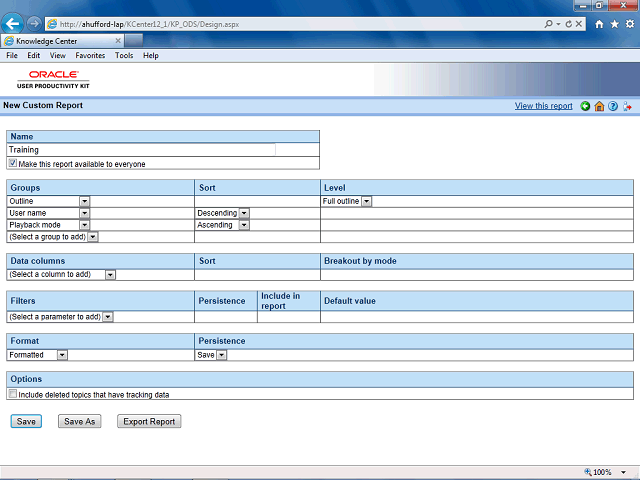Click the Save button
Viewport: 640px width, 480px height.
[26, 421]
